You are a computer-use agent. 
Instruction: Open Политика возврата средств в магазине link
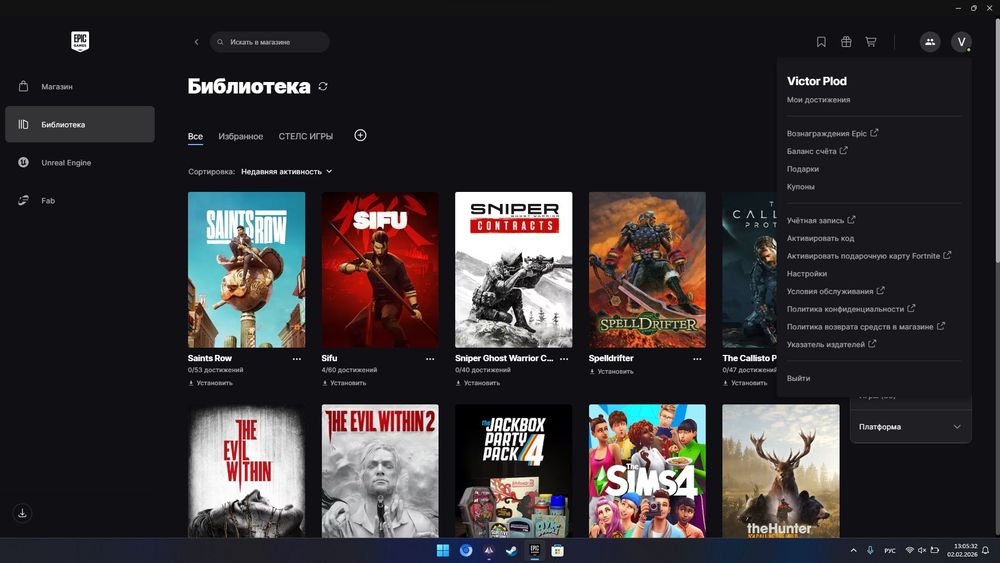[865, 326]
